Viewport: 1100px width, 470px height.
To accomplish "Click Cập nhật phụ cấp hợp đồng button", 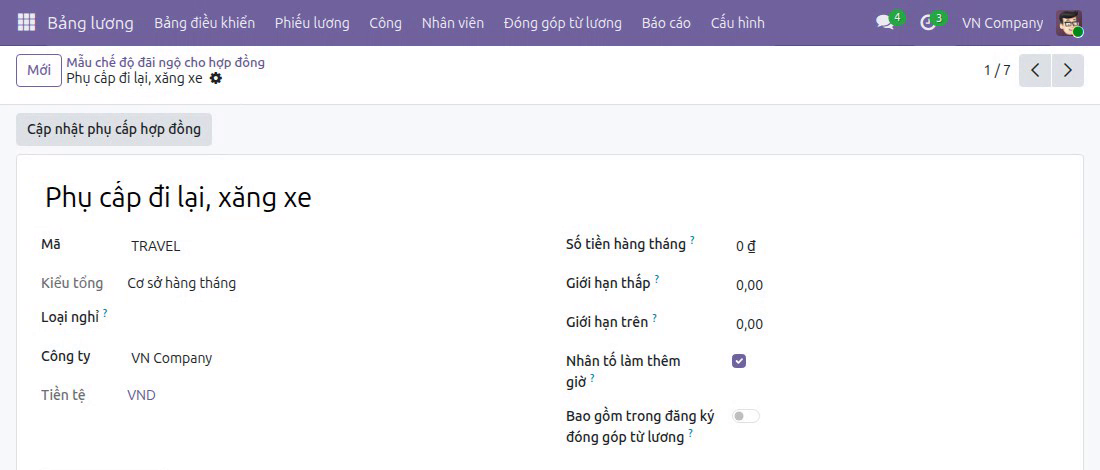I will pyautogui.click(x=114, y=129).
